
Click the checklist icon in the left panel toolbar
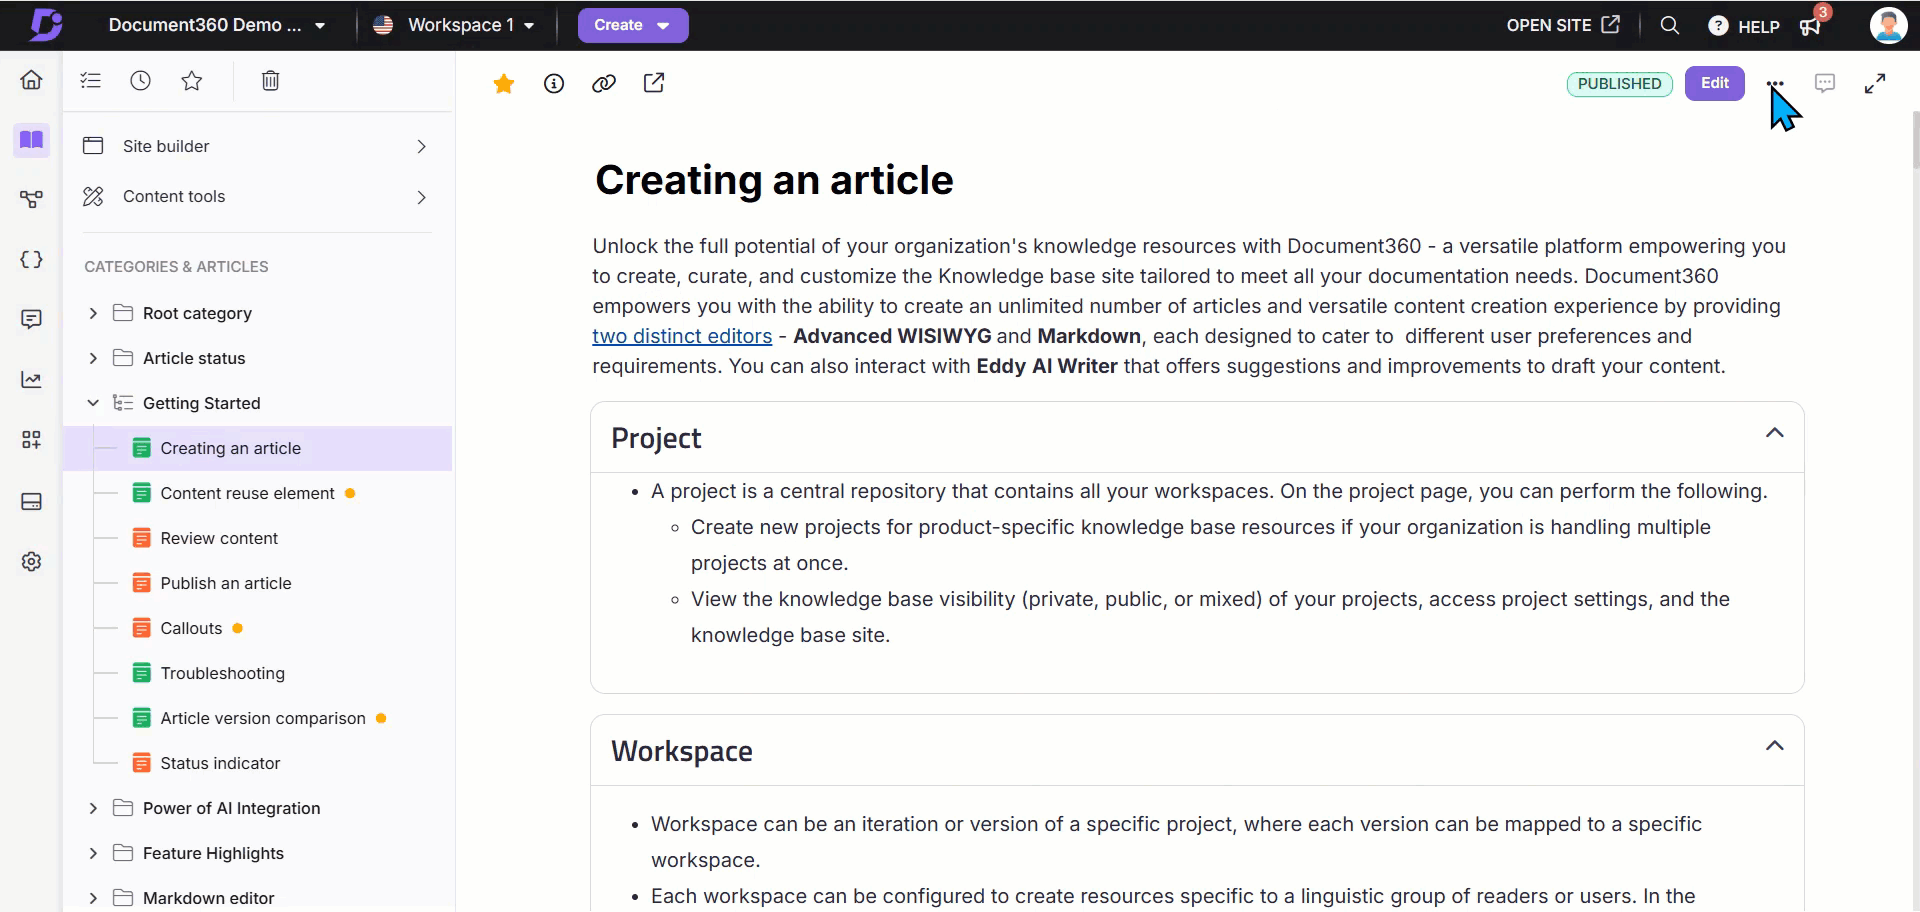91,81
